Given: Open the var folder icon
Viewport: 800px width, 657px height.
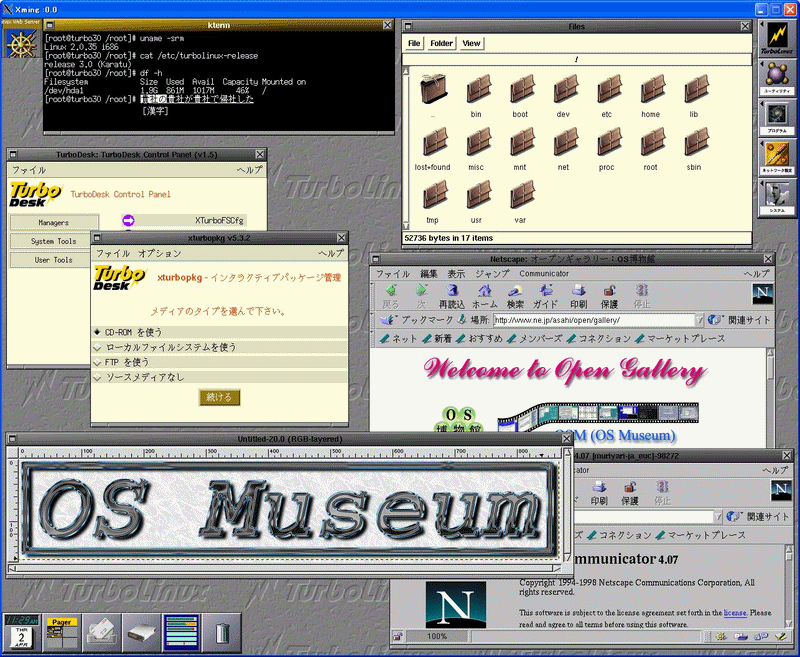Looking at the screenshot, I should [521, 195].
